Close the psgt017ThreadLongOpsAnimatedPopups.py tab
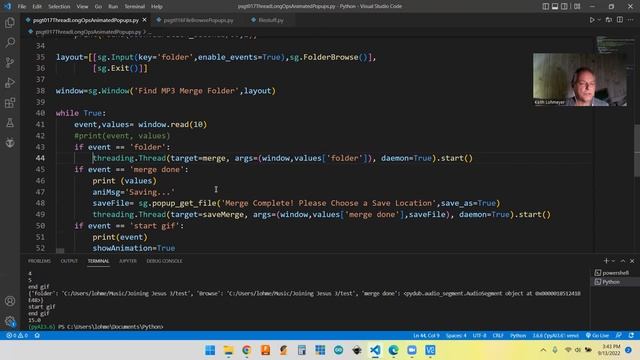The image size is (640, 360). (144, 20)
